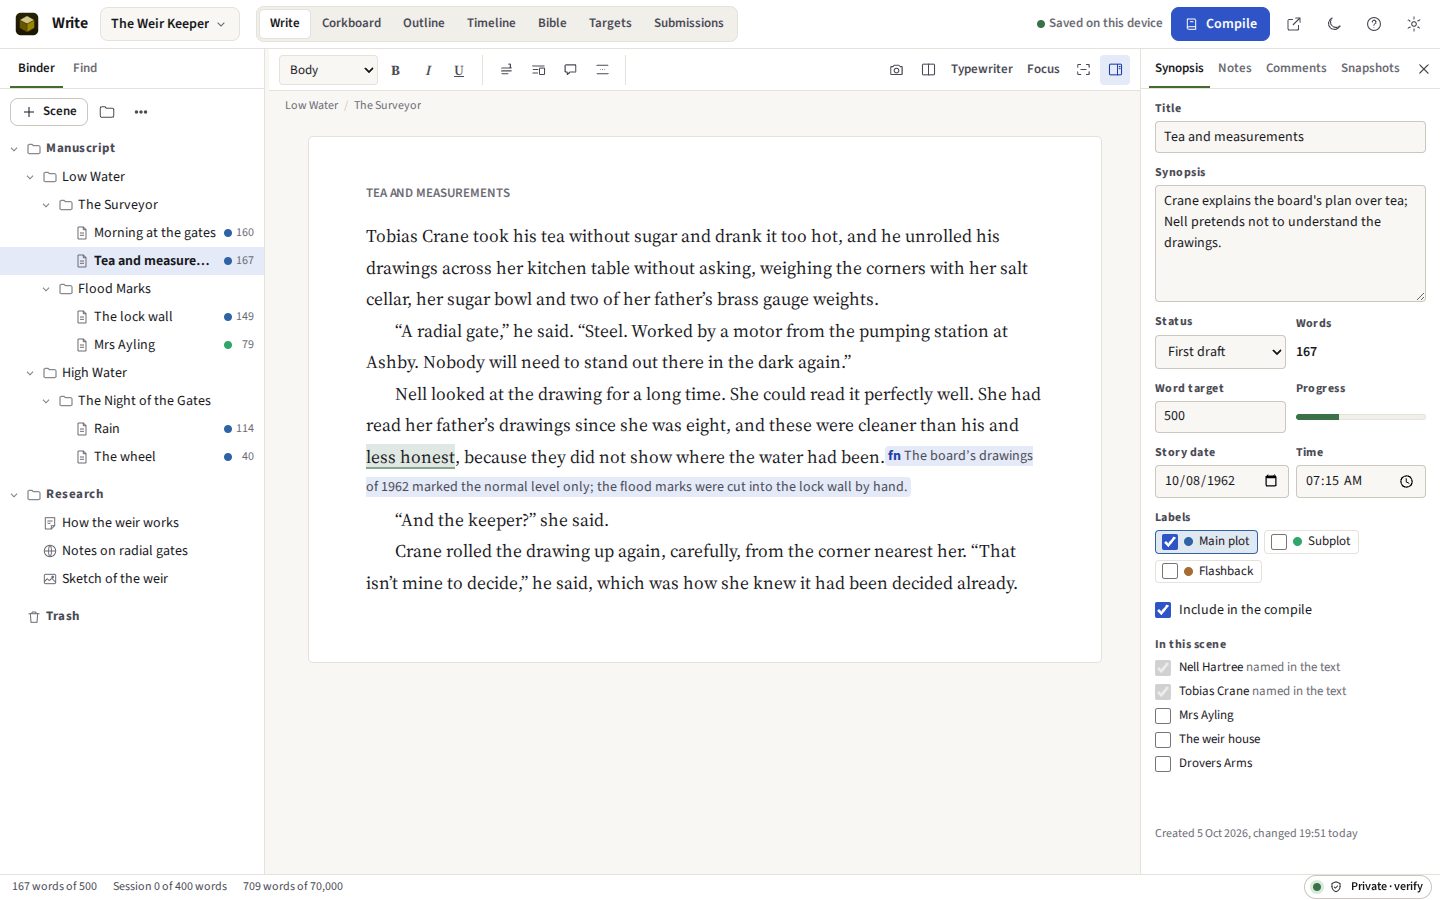Switch to the Find tab in sidebar
Screen dimensions: 1440x900
click(85, 68)
